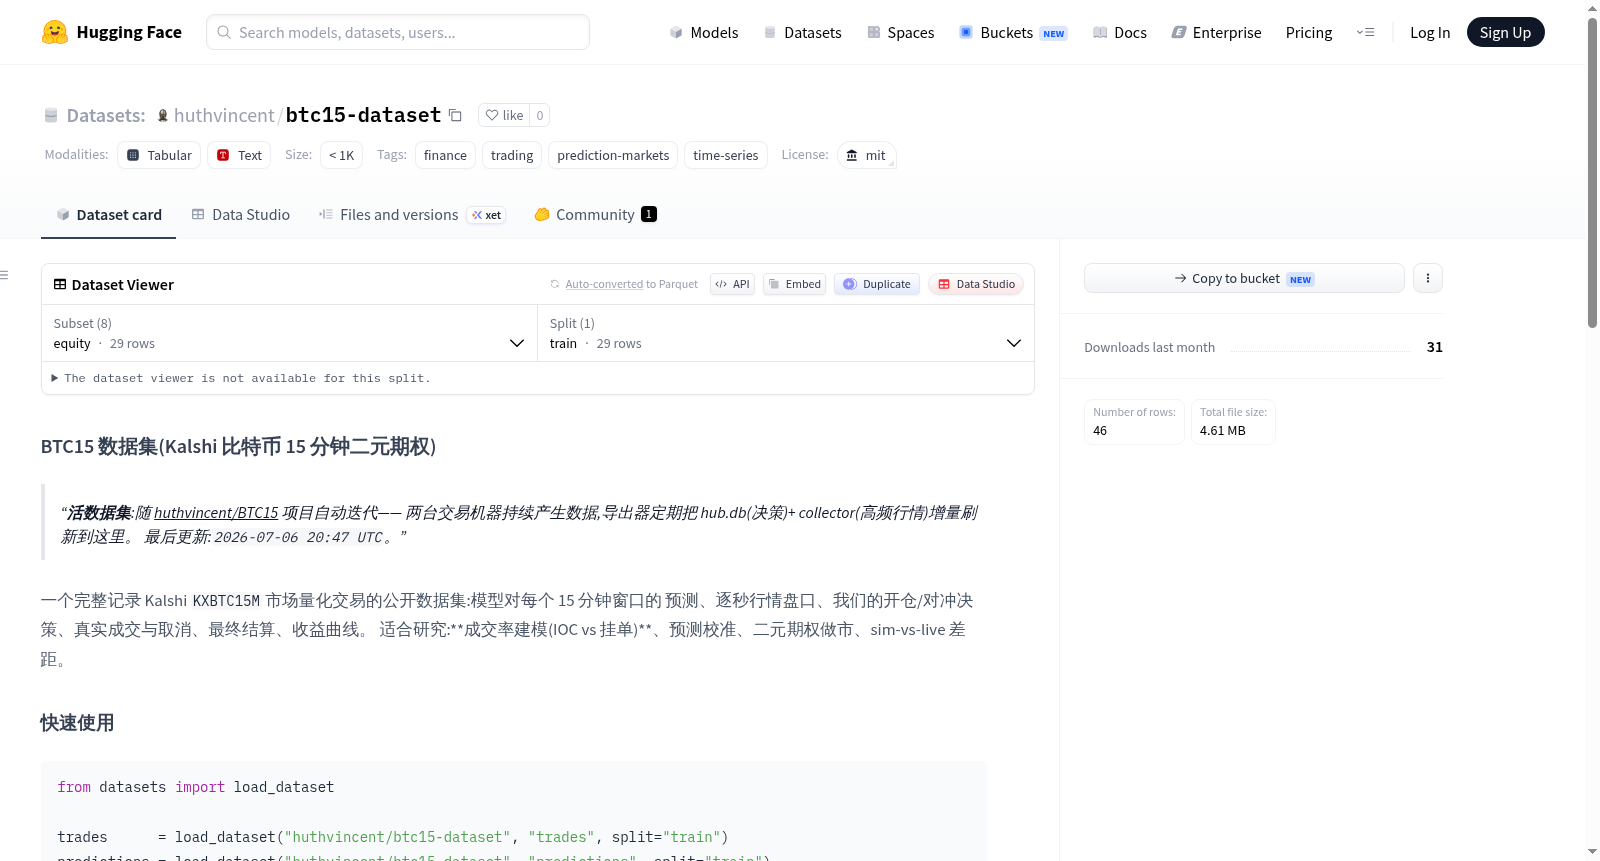Click the Data Studio viewer button
This screenshot has width=1600, height=861.
[976, 284]
